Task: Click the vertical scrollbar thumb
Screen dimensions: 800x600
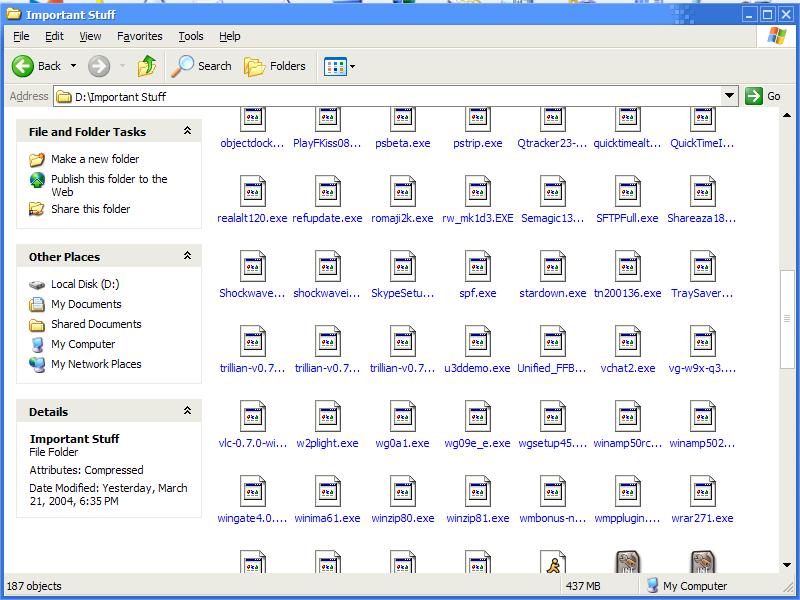Action: coord(787,318)
